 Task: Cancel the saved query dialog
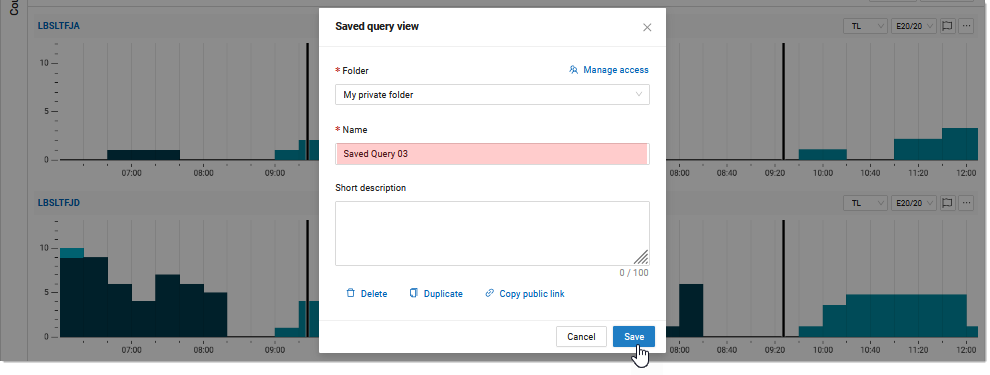point(581,336)
